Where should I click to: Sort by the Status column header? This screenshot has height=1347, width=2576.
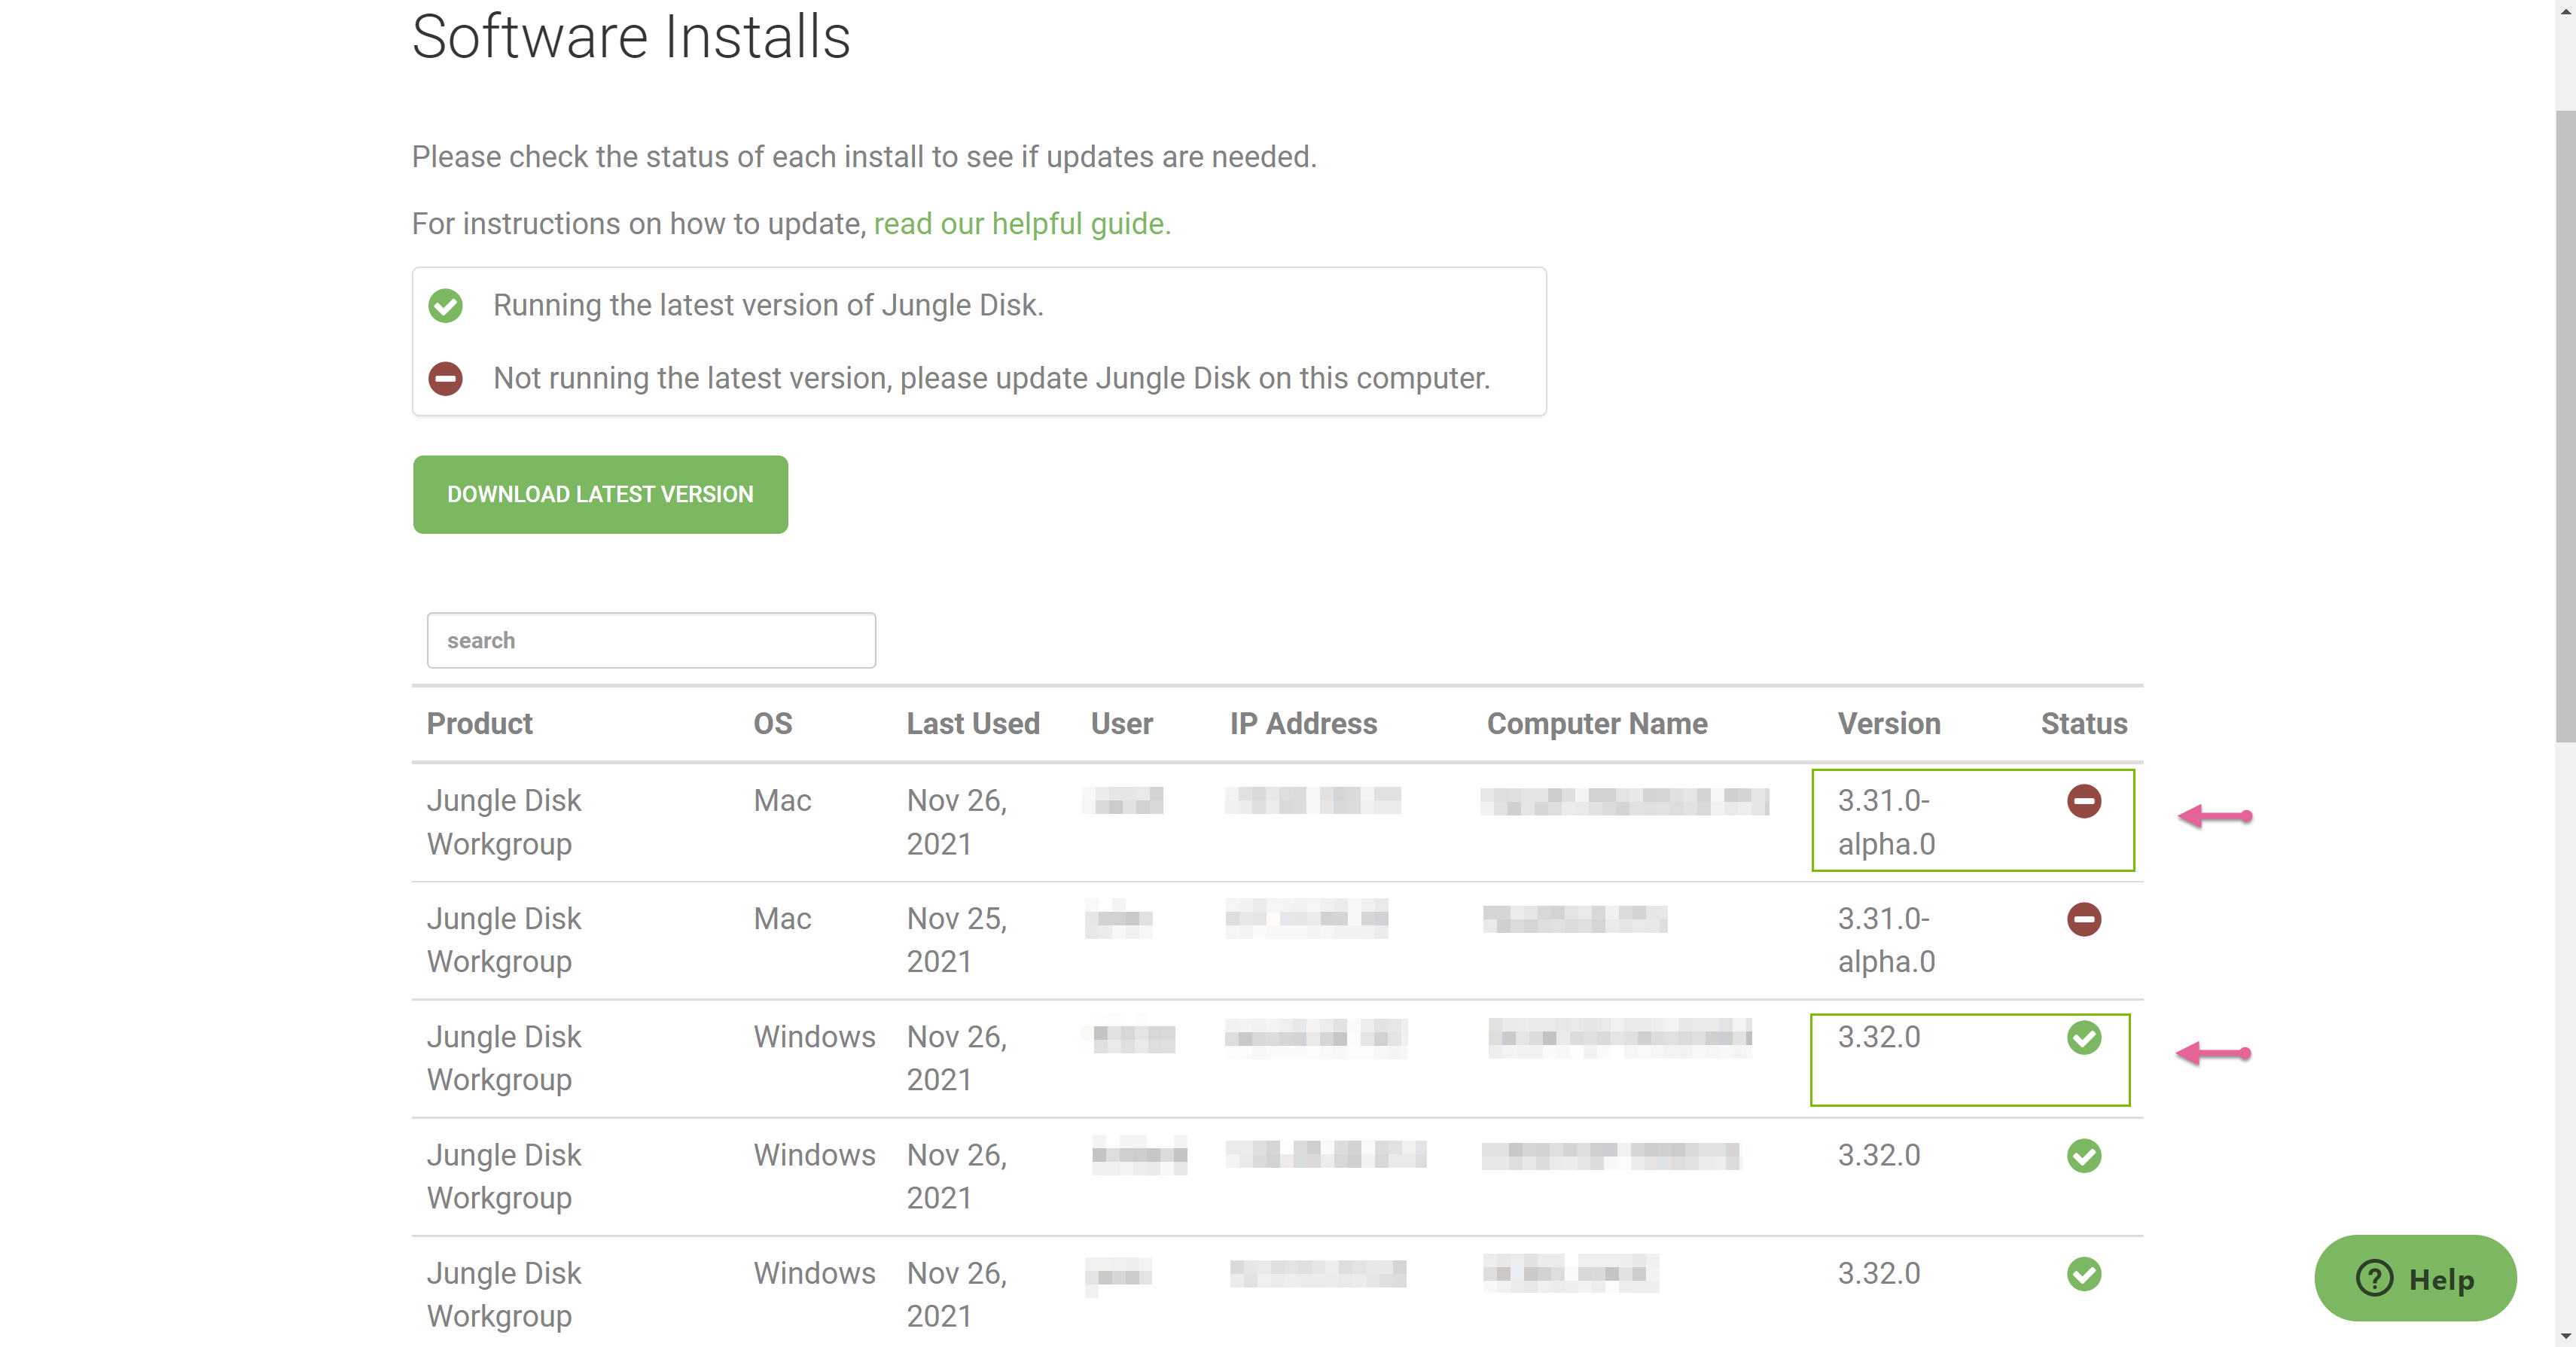(2084, 723)
